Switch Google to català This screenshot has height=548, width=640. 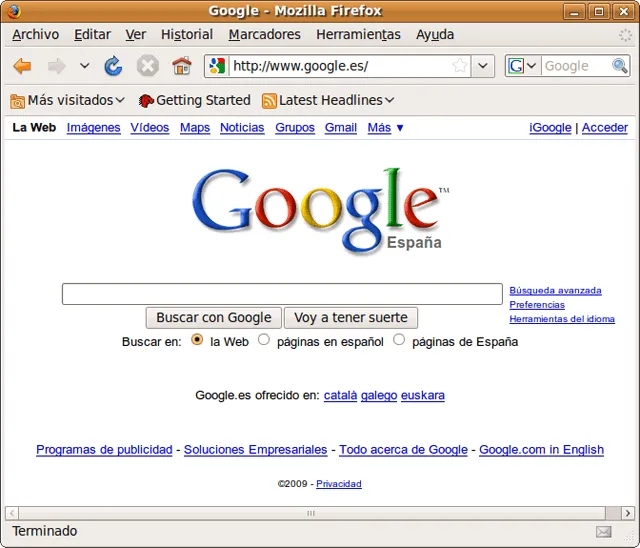(340, 395)
